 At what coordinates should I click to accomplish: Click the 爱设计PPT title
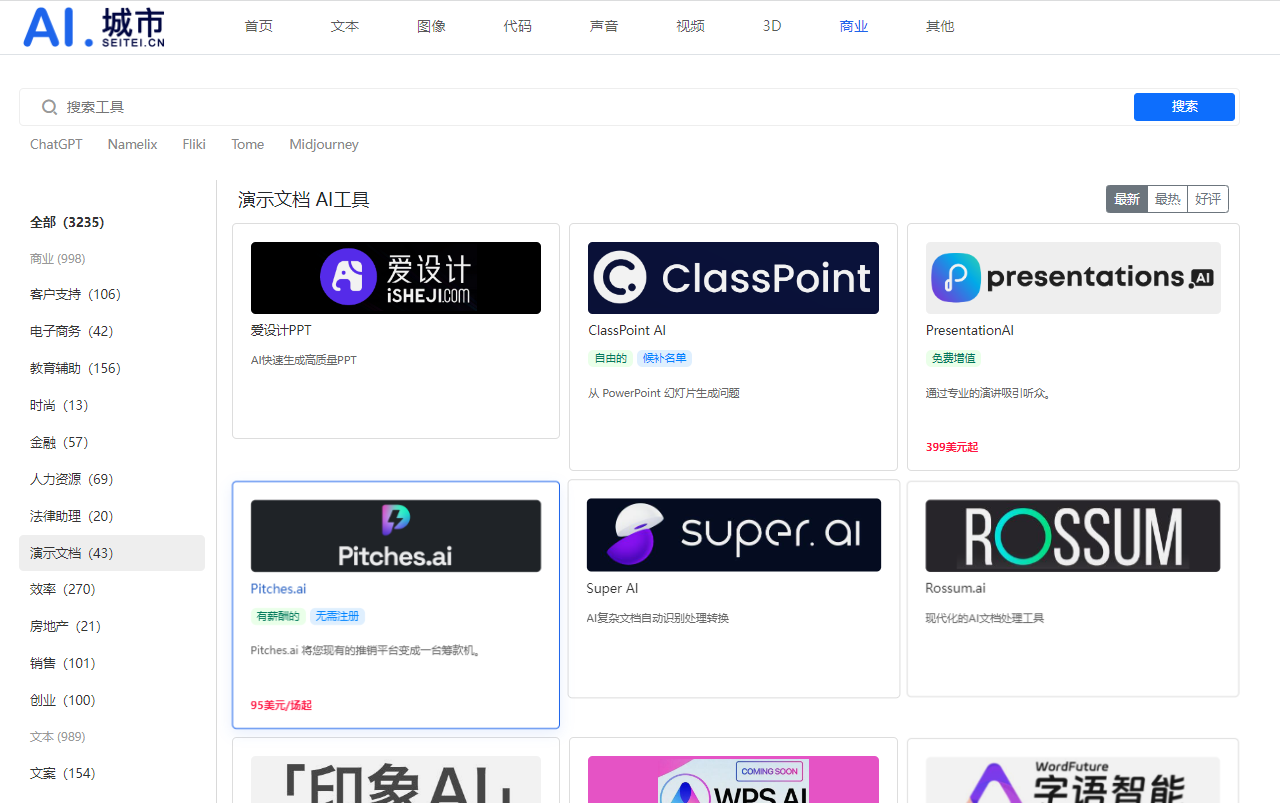pos(281,330)
